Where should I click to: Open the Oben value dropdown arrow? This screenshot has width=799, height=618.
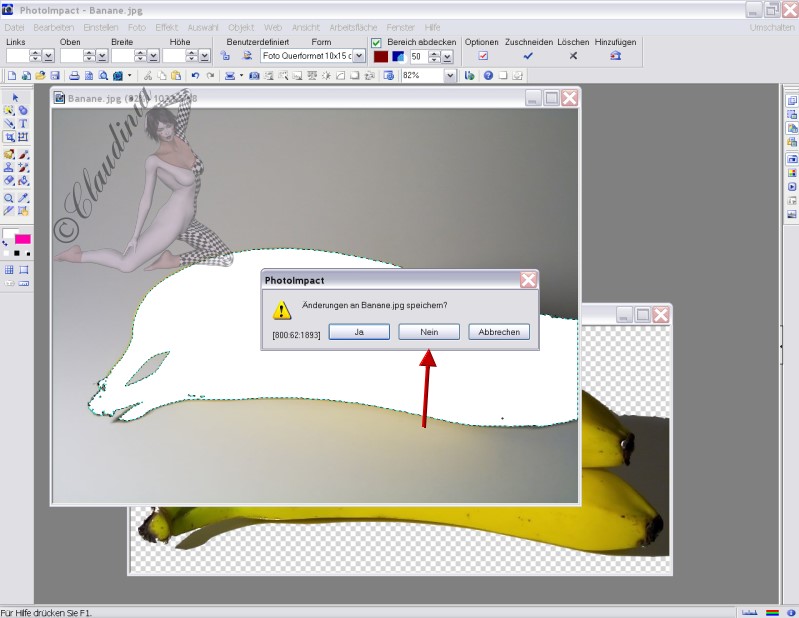point(102,56)
